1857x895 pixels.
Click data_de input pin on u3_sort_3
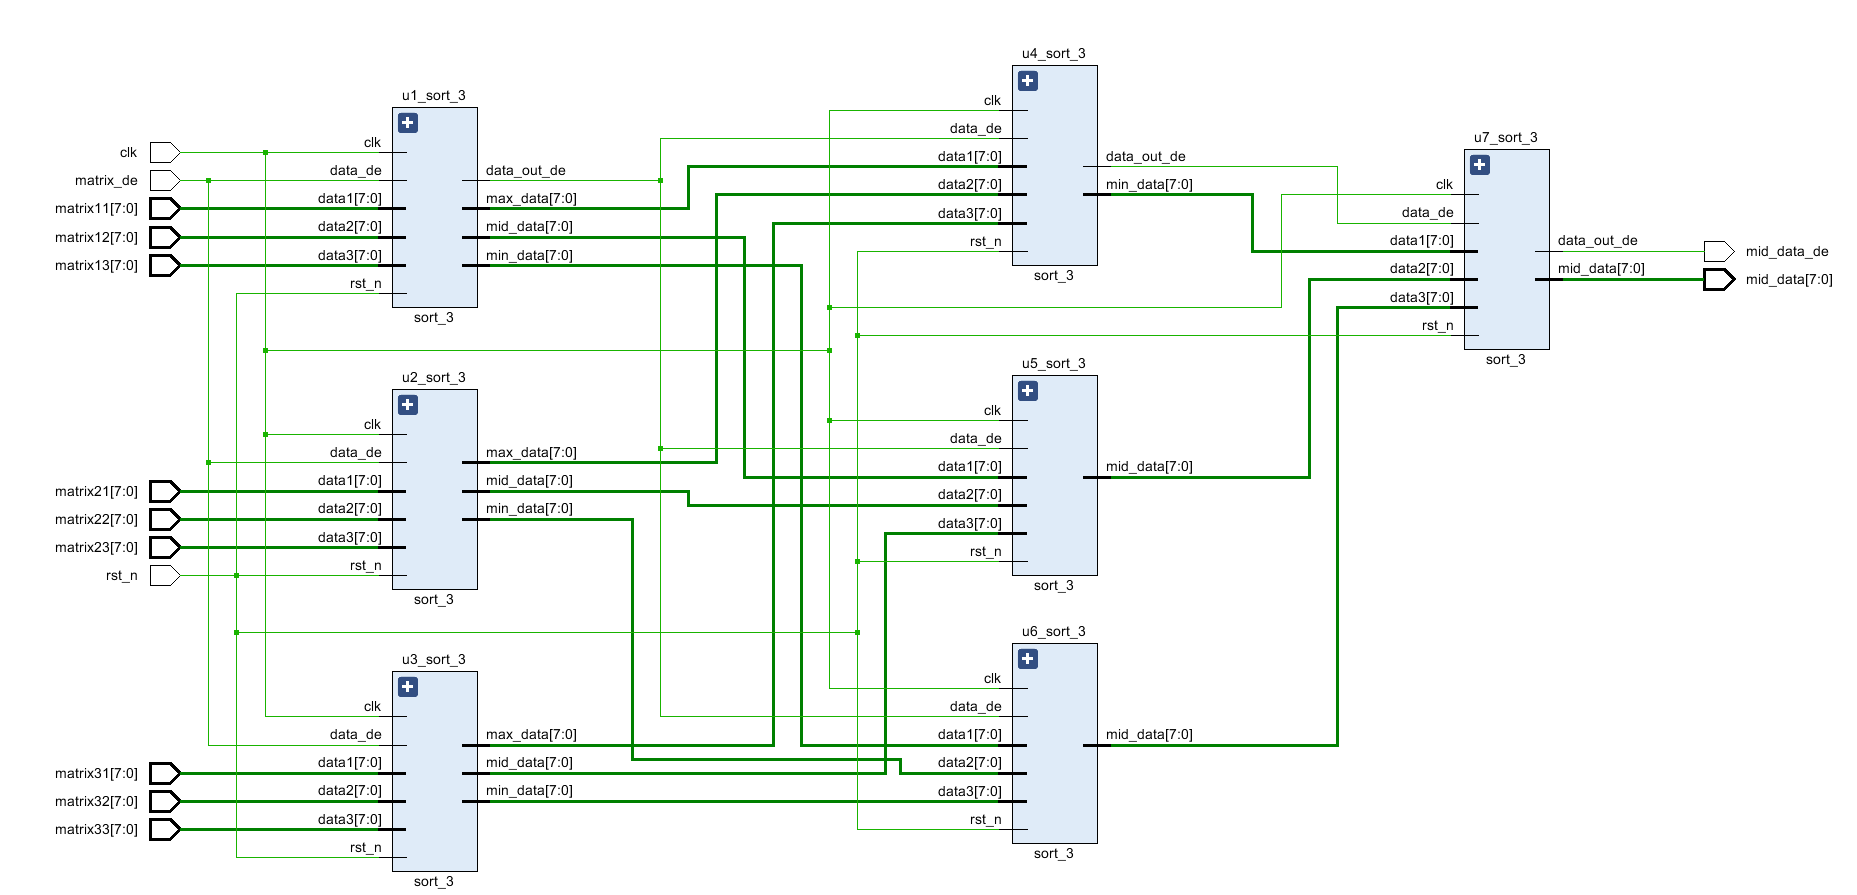(356, 735)
